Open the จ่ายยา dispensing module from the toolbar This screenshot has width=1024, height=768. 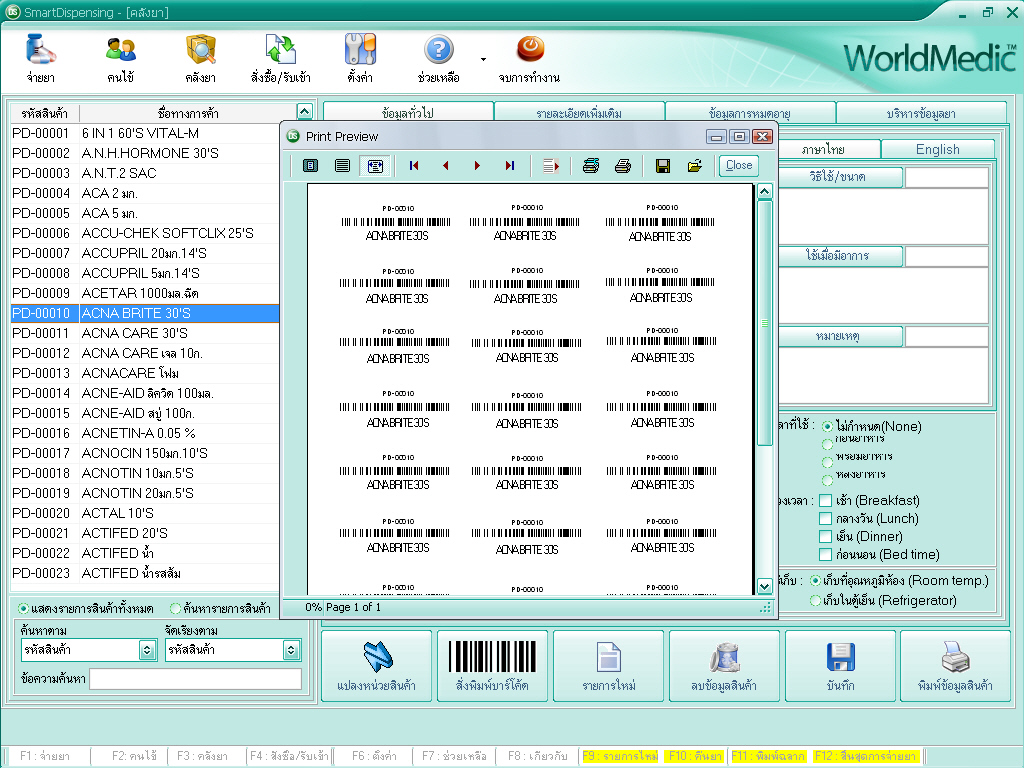pyautogui.click(x=40, y=58)
